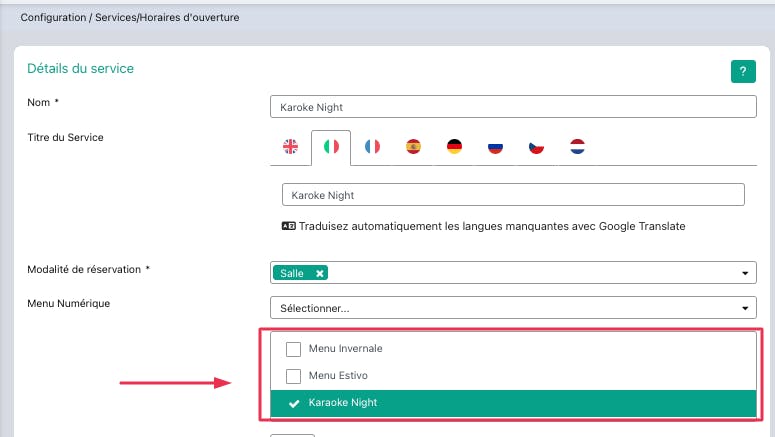Switch to the Spanish flag language tab
Viewport: 775px width, 437px height.
coord(413,146)
